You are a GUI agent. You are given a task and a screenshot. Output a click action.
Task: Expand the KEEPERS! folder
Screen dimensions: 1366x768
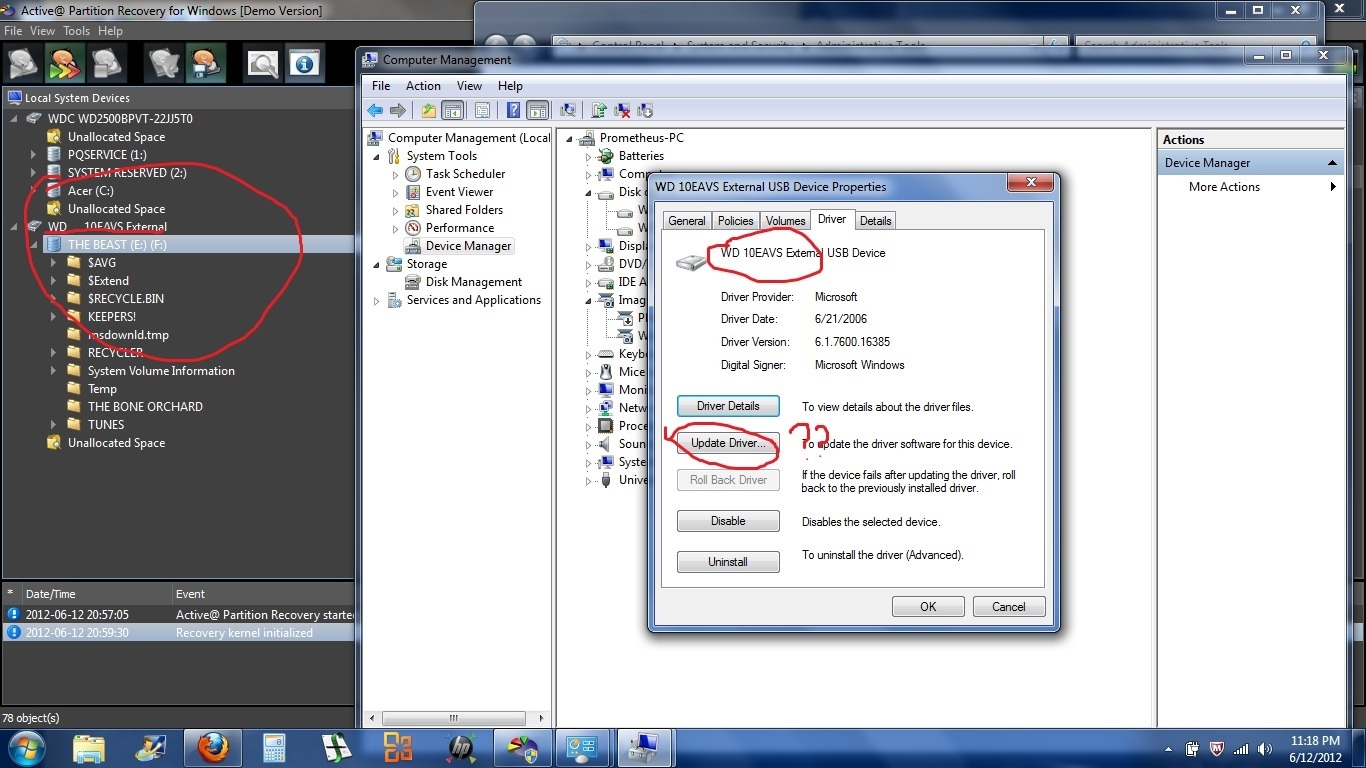(x=53, y=317)
